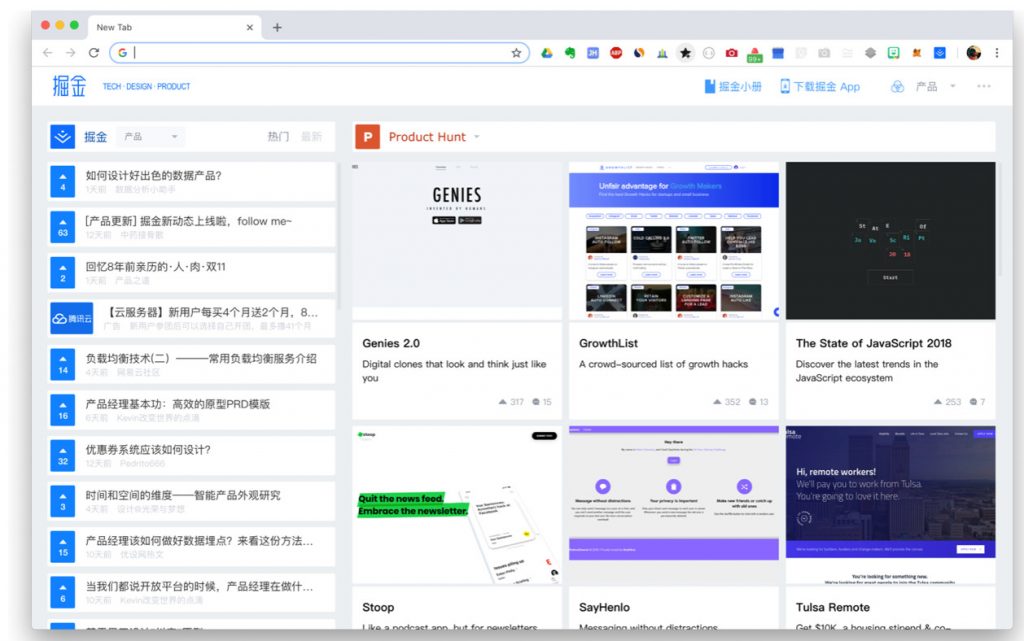Viewport: 1024px width, 641px height.
Task: Click The State of JavaScript 2018 title
Action: coord(873,343)
